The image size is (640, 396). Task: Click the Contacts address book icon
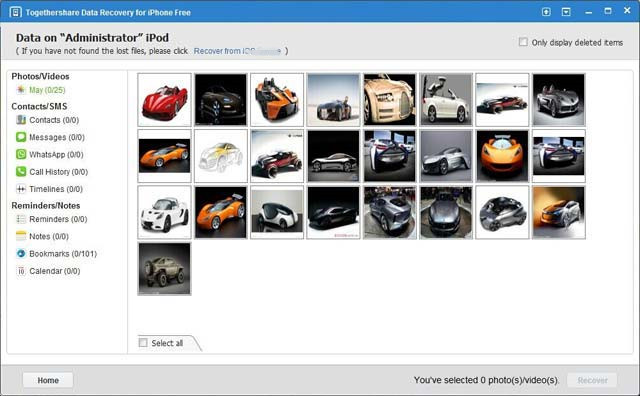pyautogui.click(x=21, y=120)
